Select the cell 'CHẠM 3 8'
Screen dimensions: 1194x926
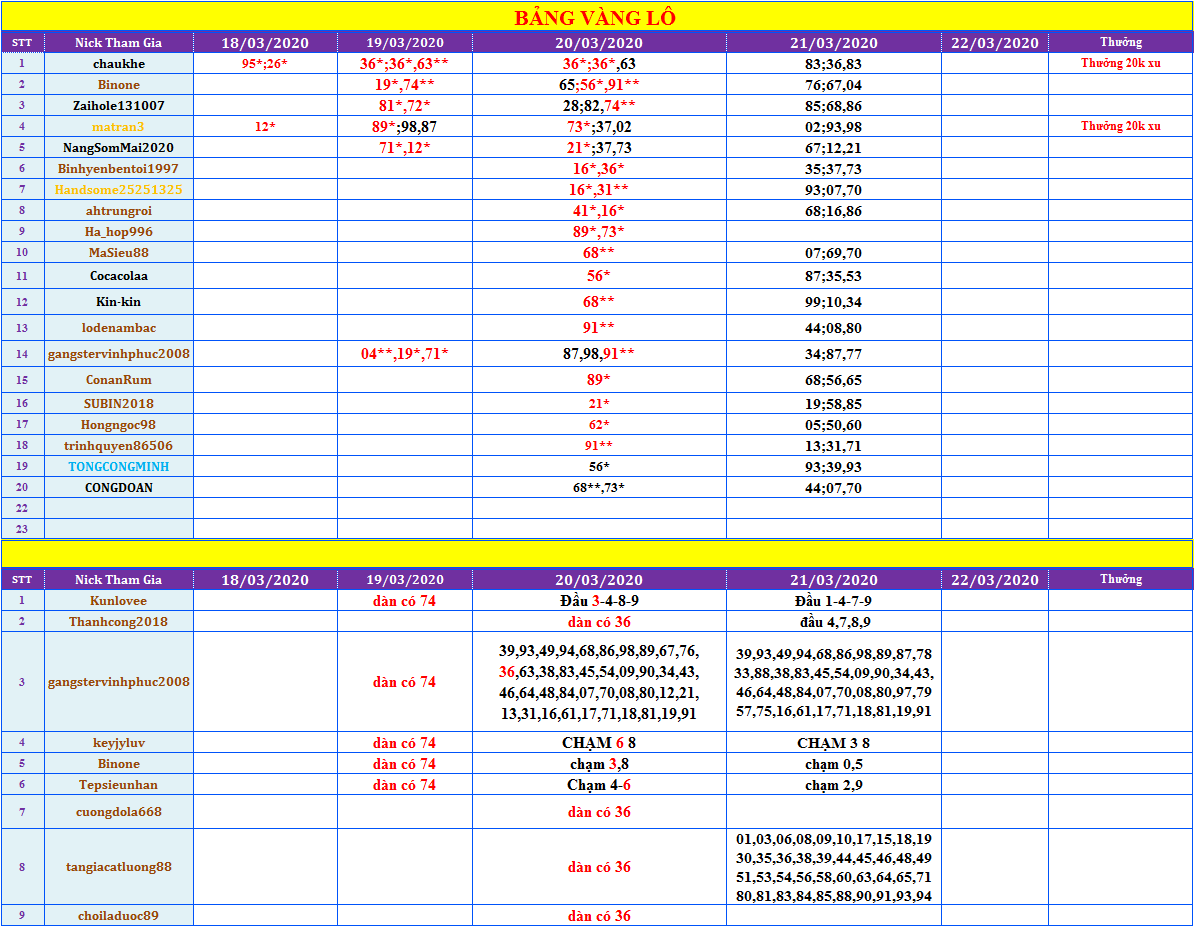833,742
